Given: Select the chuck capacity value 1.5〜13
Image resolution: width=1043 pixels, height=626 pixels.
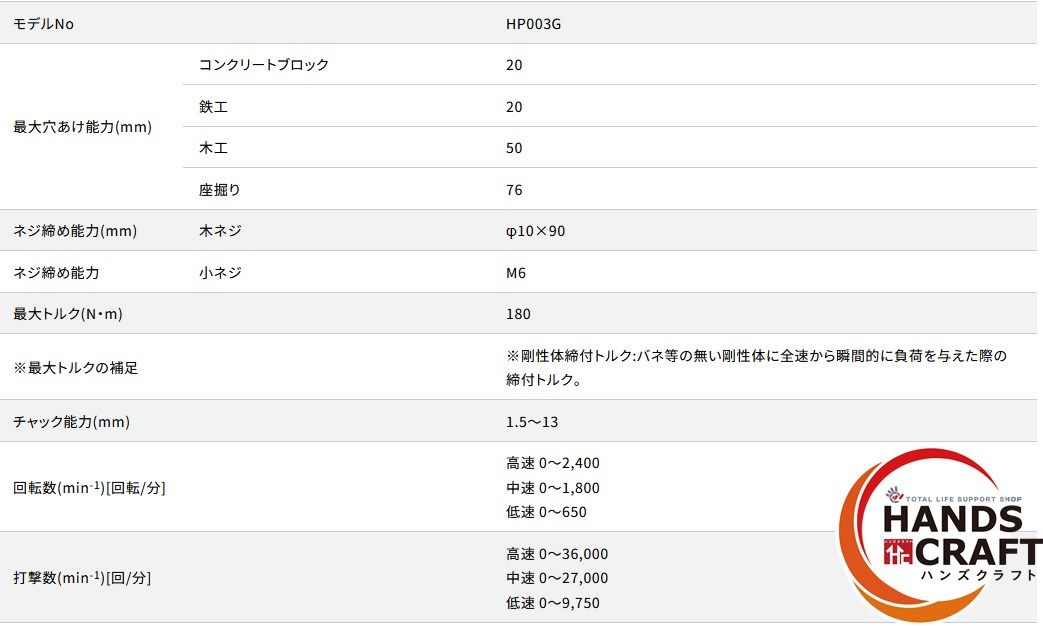Looking at the screenshot, I should [535, 422].
